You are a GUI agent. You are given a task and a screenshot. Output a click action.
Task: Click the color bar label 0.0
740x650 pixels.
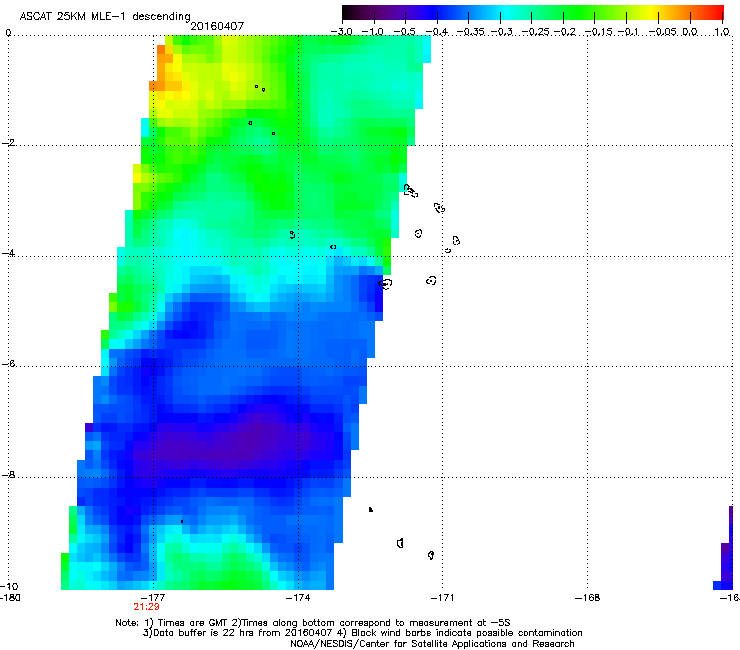690,32
